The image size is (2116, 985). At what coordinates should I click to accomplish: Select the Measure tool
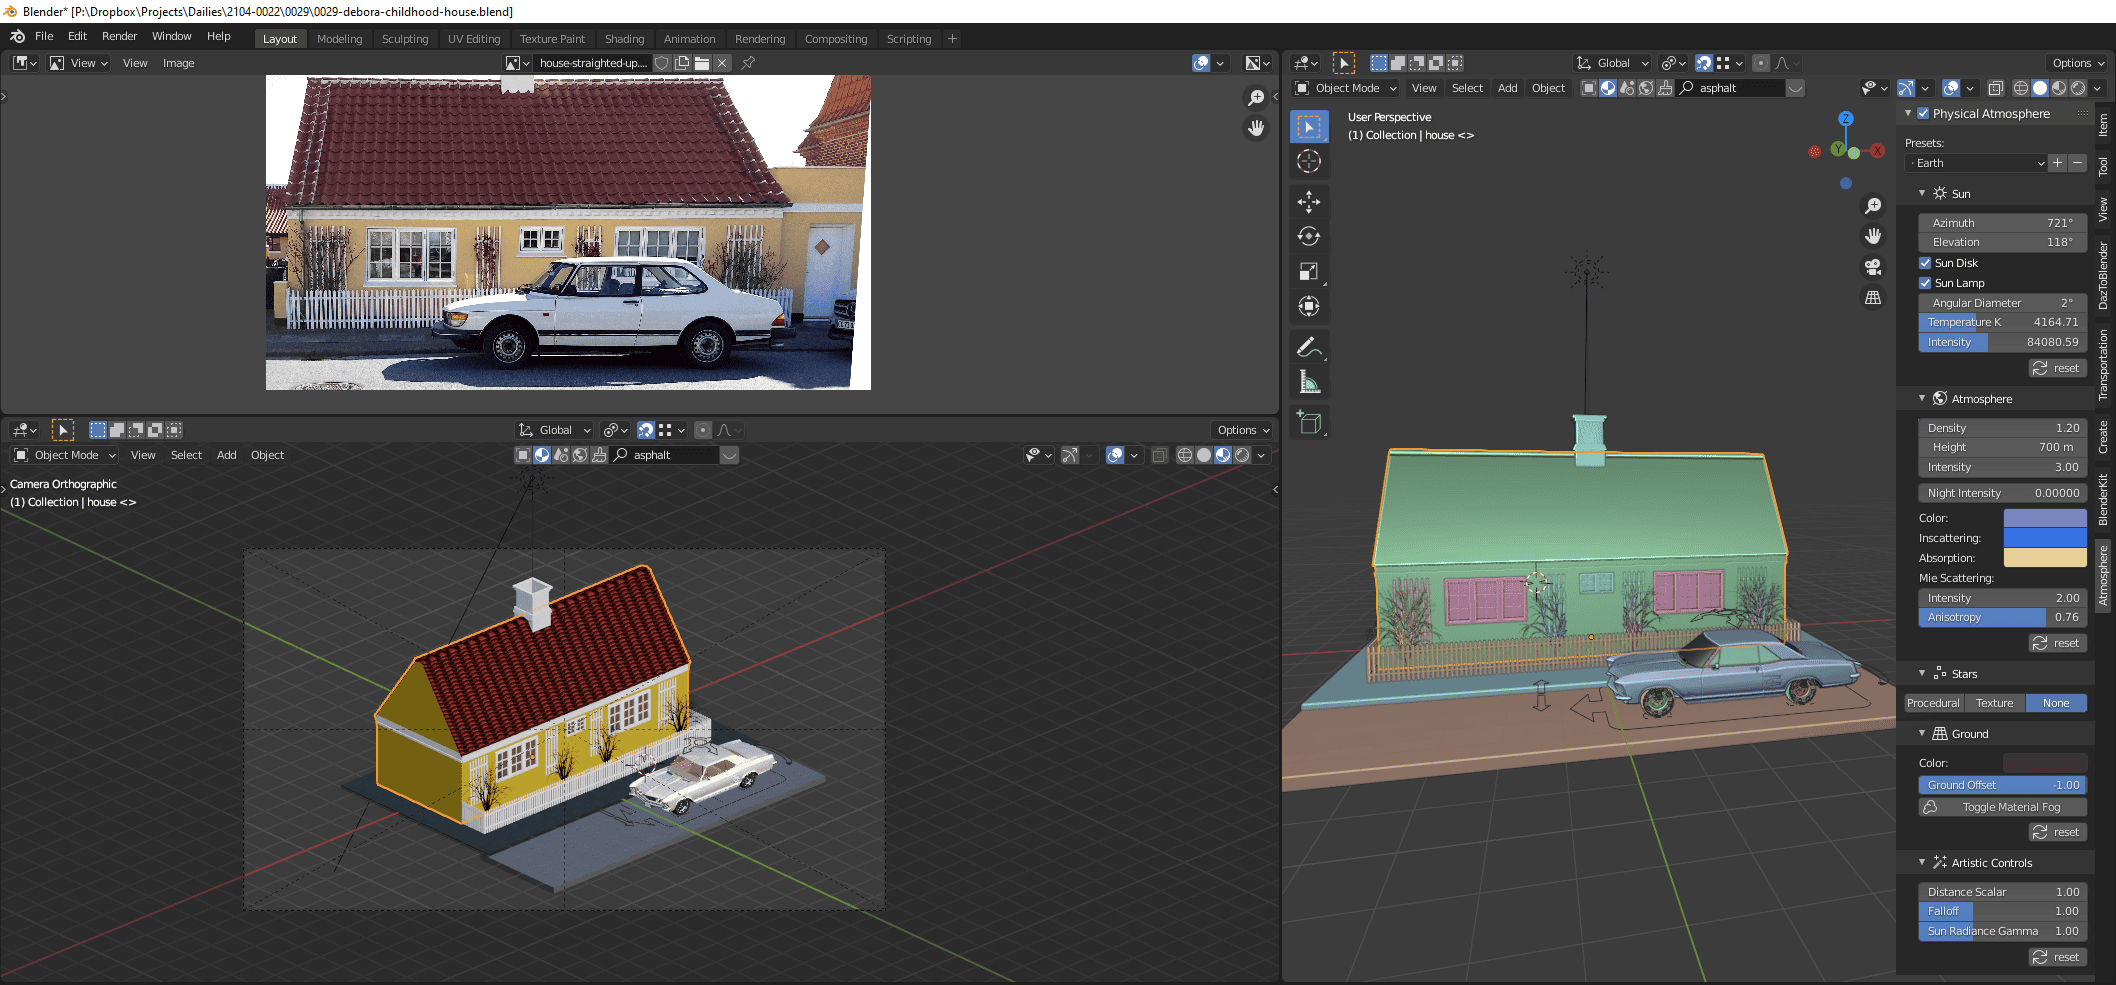(1309, 383)
